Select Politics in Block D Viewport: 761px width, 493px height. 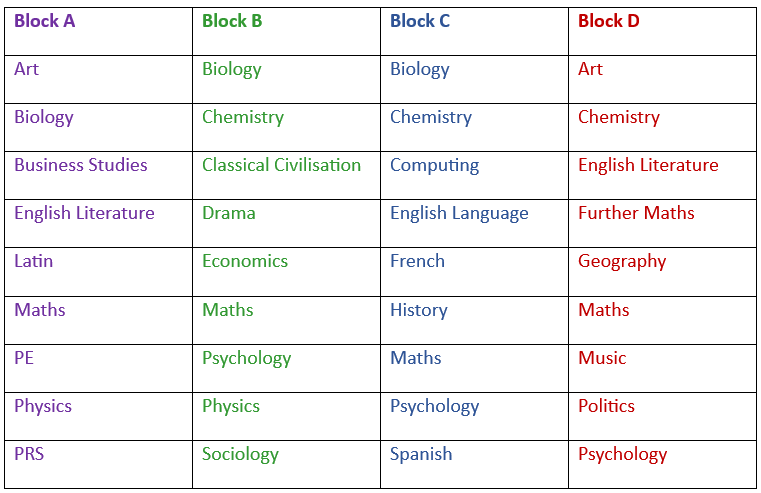click(606, 406)
